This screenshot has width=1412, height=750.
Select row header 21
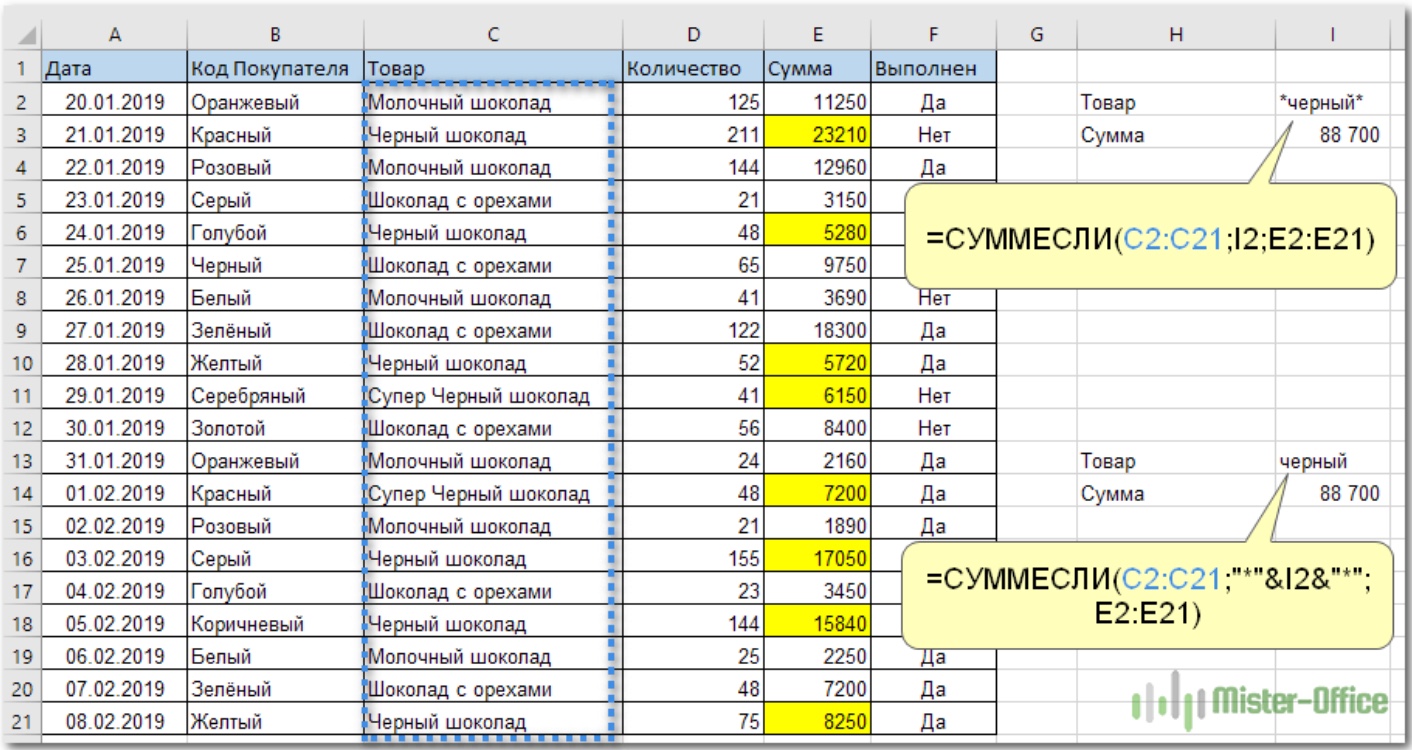tap(22, 722)
